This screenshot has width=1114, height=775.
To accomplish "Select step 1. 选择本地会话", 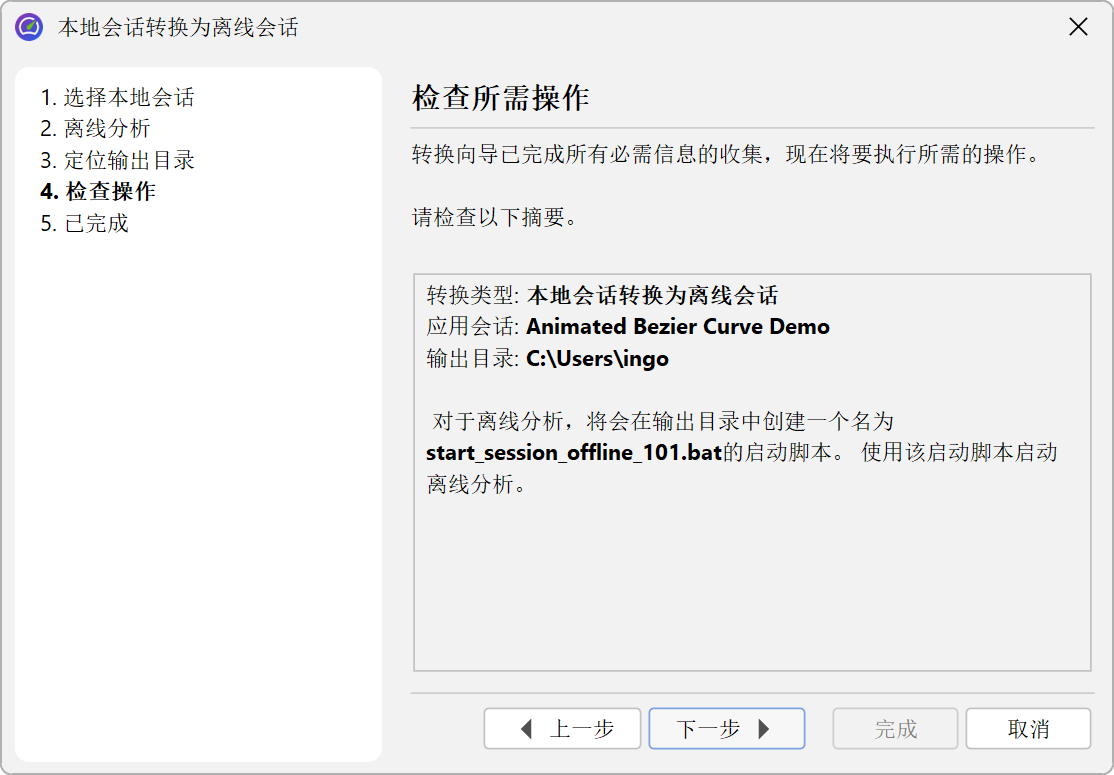I will [x=117, y=97].
